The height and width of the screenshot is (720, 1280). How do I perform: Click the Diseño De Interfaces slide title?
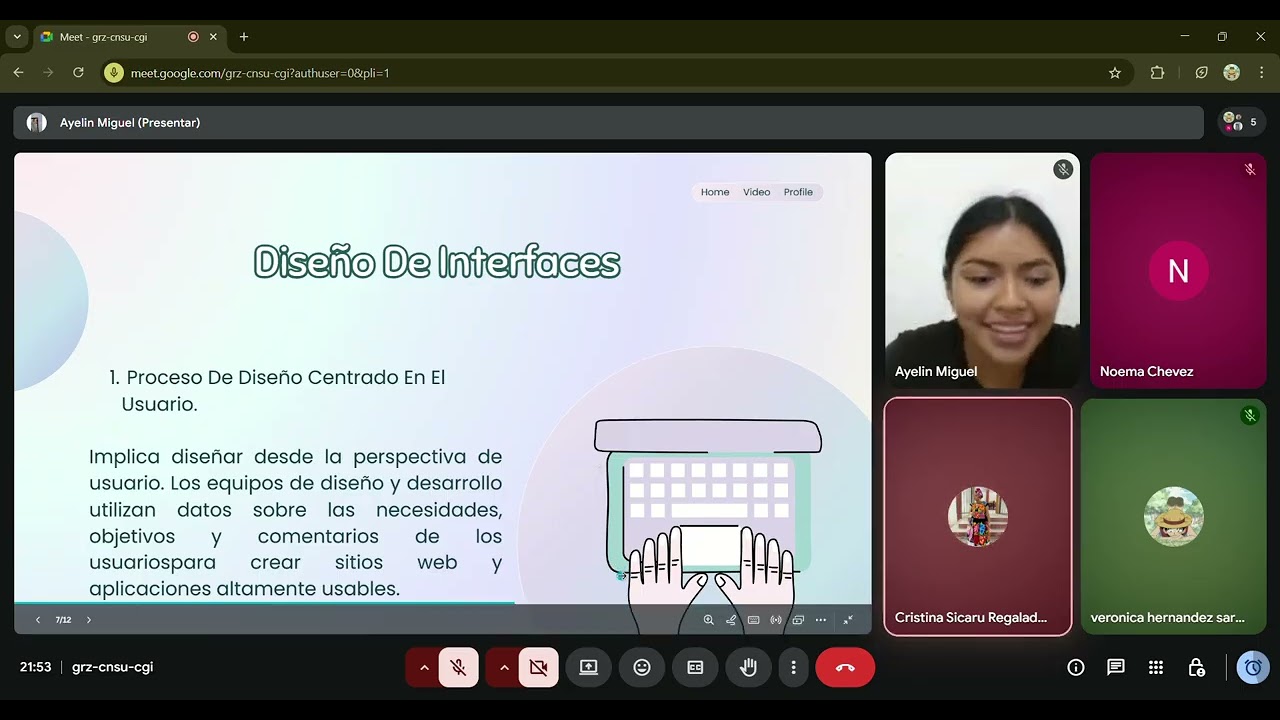tap(437, 263)
